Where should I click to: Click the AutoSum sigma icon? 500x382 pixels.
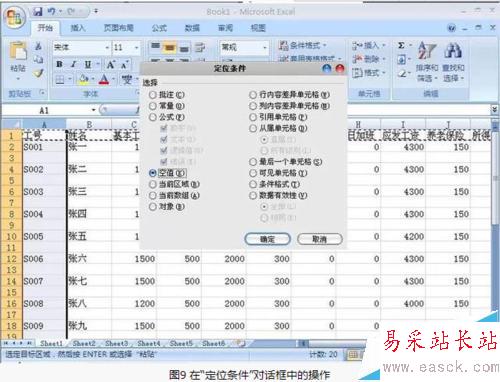pyautogui.click(x=402, y=45)
